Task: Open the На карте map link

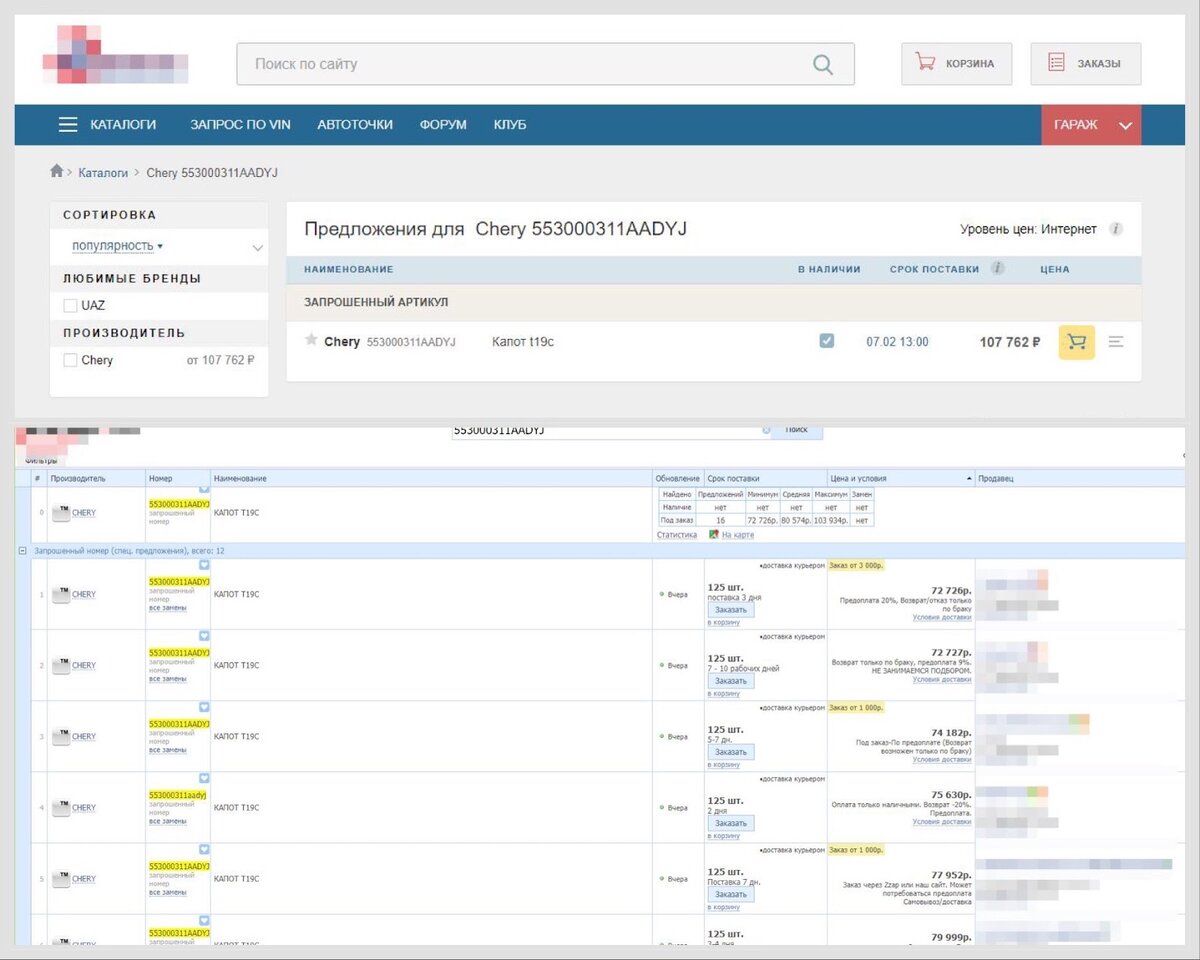Action: [x=738, y=535]
